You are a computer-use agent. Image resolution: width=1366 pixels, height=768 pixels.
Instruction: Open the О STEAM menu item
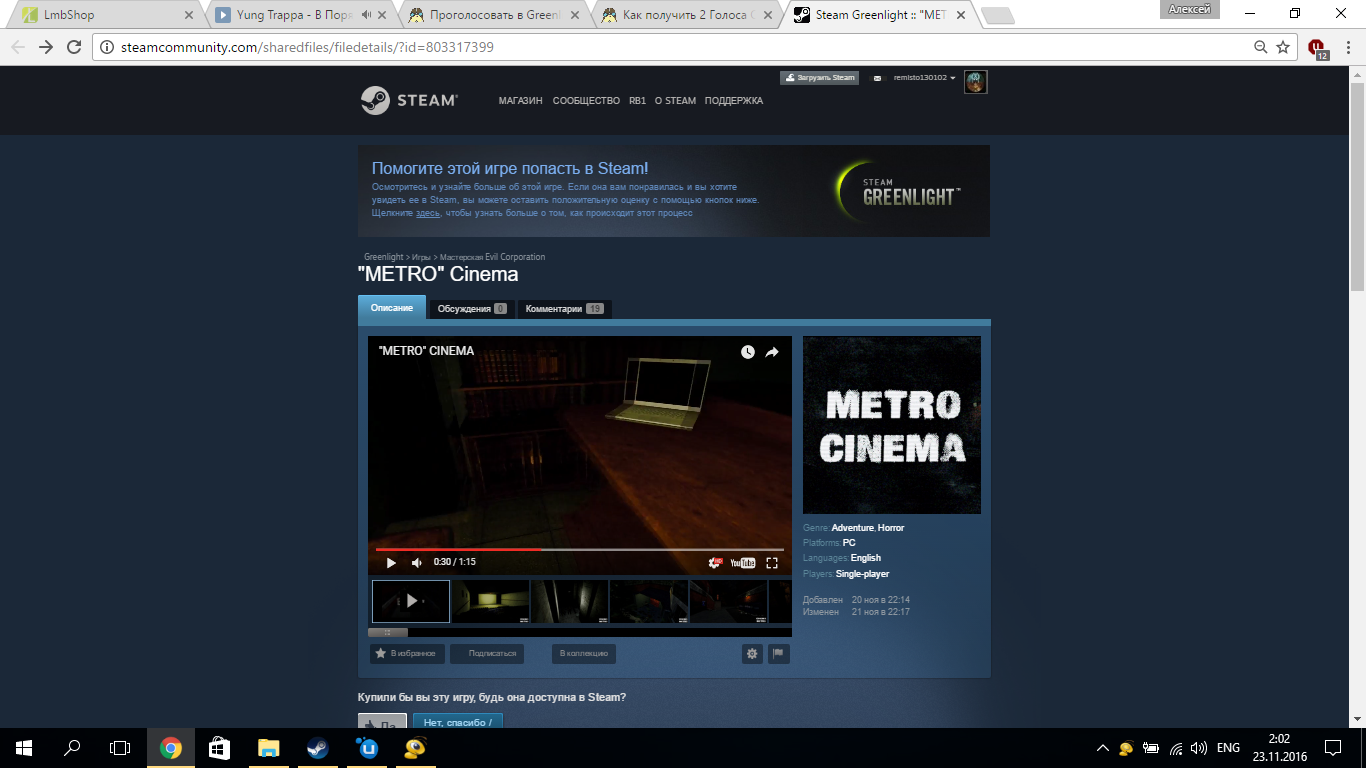pos(675,101)
